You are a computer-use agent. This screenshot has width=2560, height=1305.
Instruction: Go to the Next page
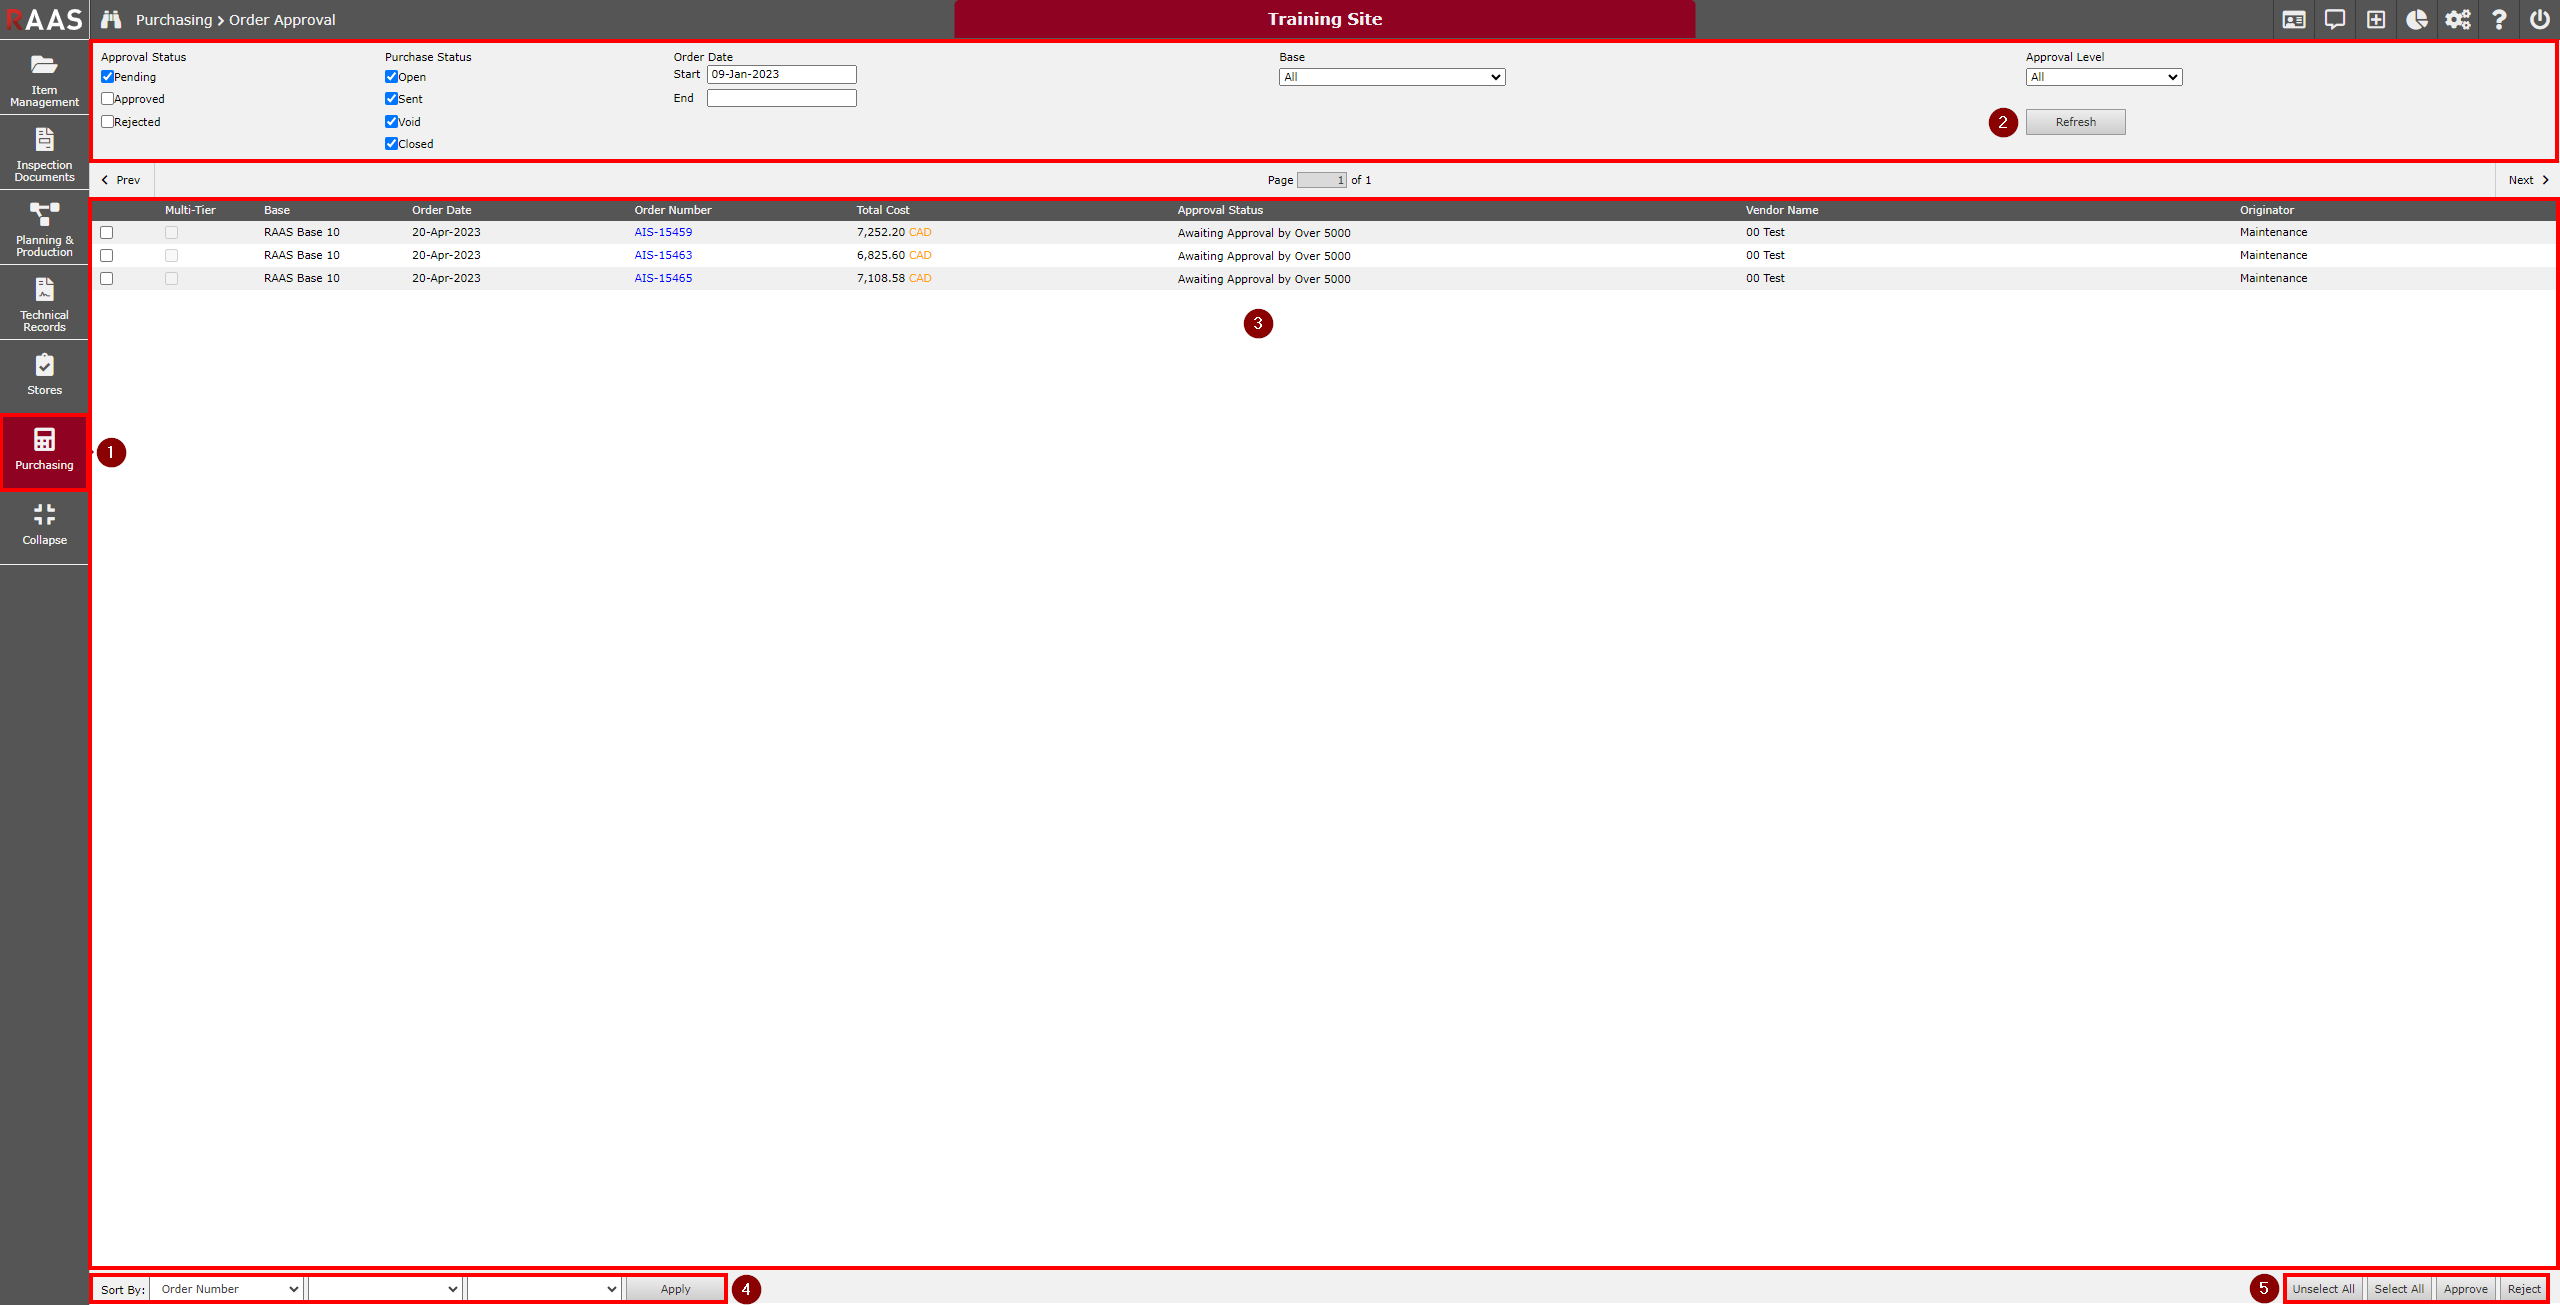pos(2527,180)
